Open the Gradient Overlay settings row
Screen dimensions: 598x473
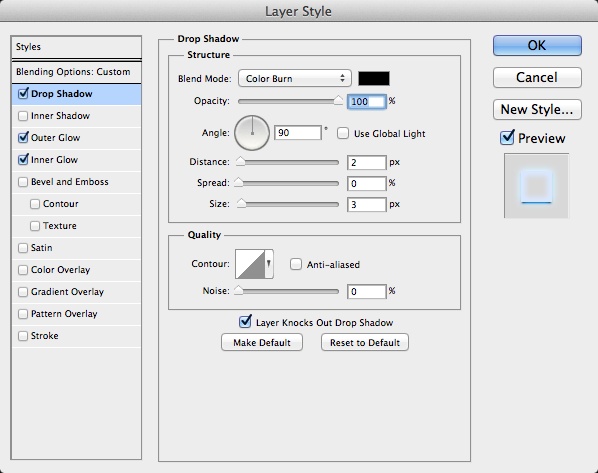coord(77,292)
